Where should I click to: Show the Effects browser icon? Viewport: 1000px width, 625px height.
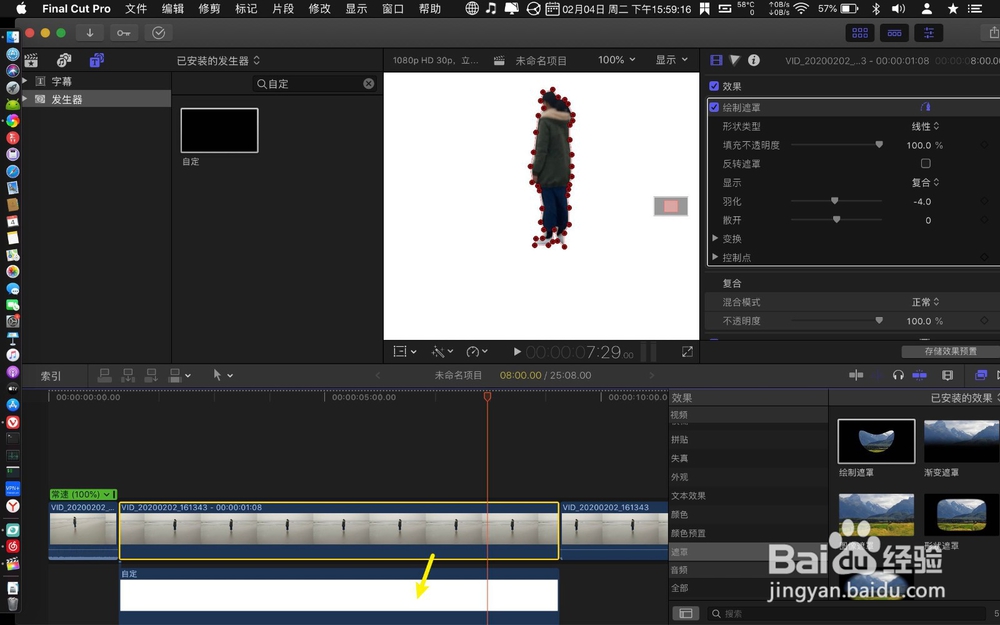(x=981, y=375)
